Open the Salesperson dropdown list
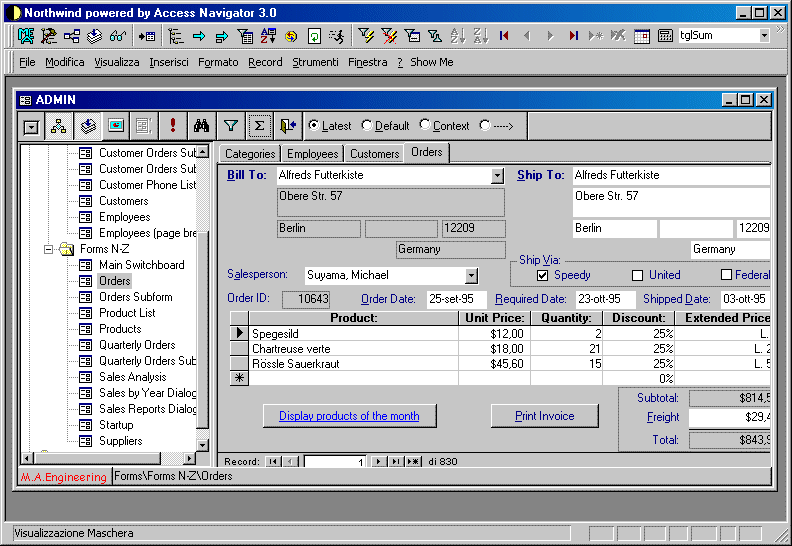The width and height of the screenshot is (792, 546). click(471, 275)
